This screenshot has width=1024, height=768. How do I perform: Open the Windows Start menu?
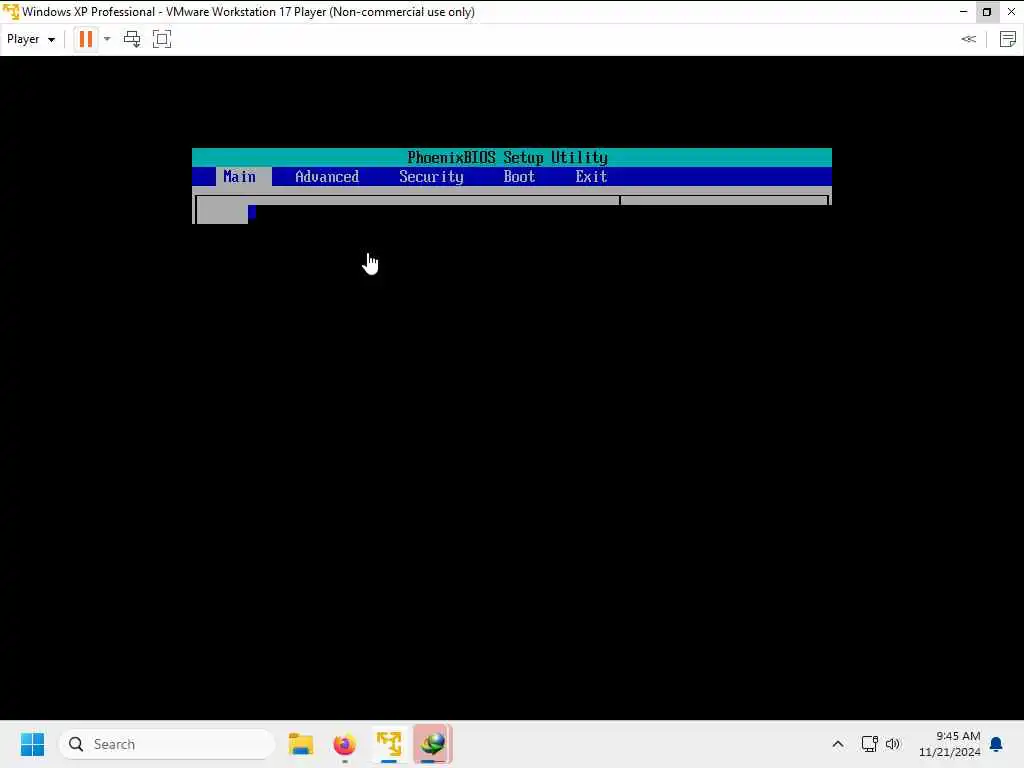(x=32, y=744)
